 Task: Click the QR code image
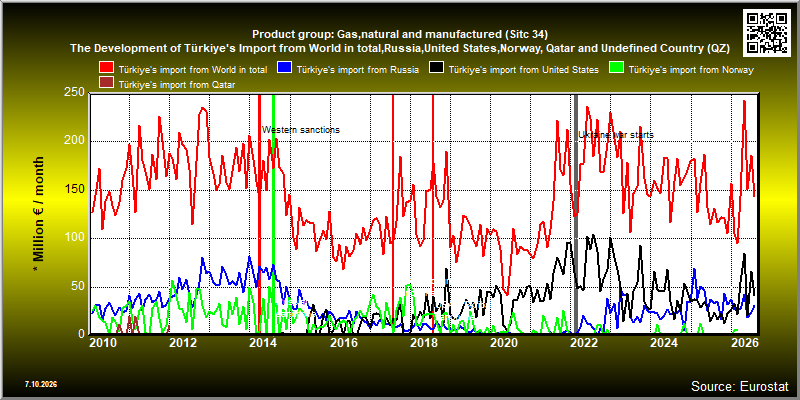pos(767,32)
